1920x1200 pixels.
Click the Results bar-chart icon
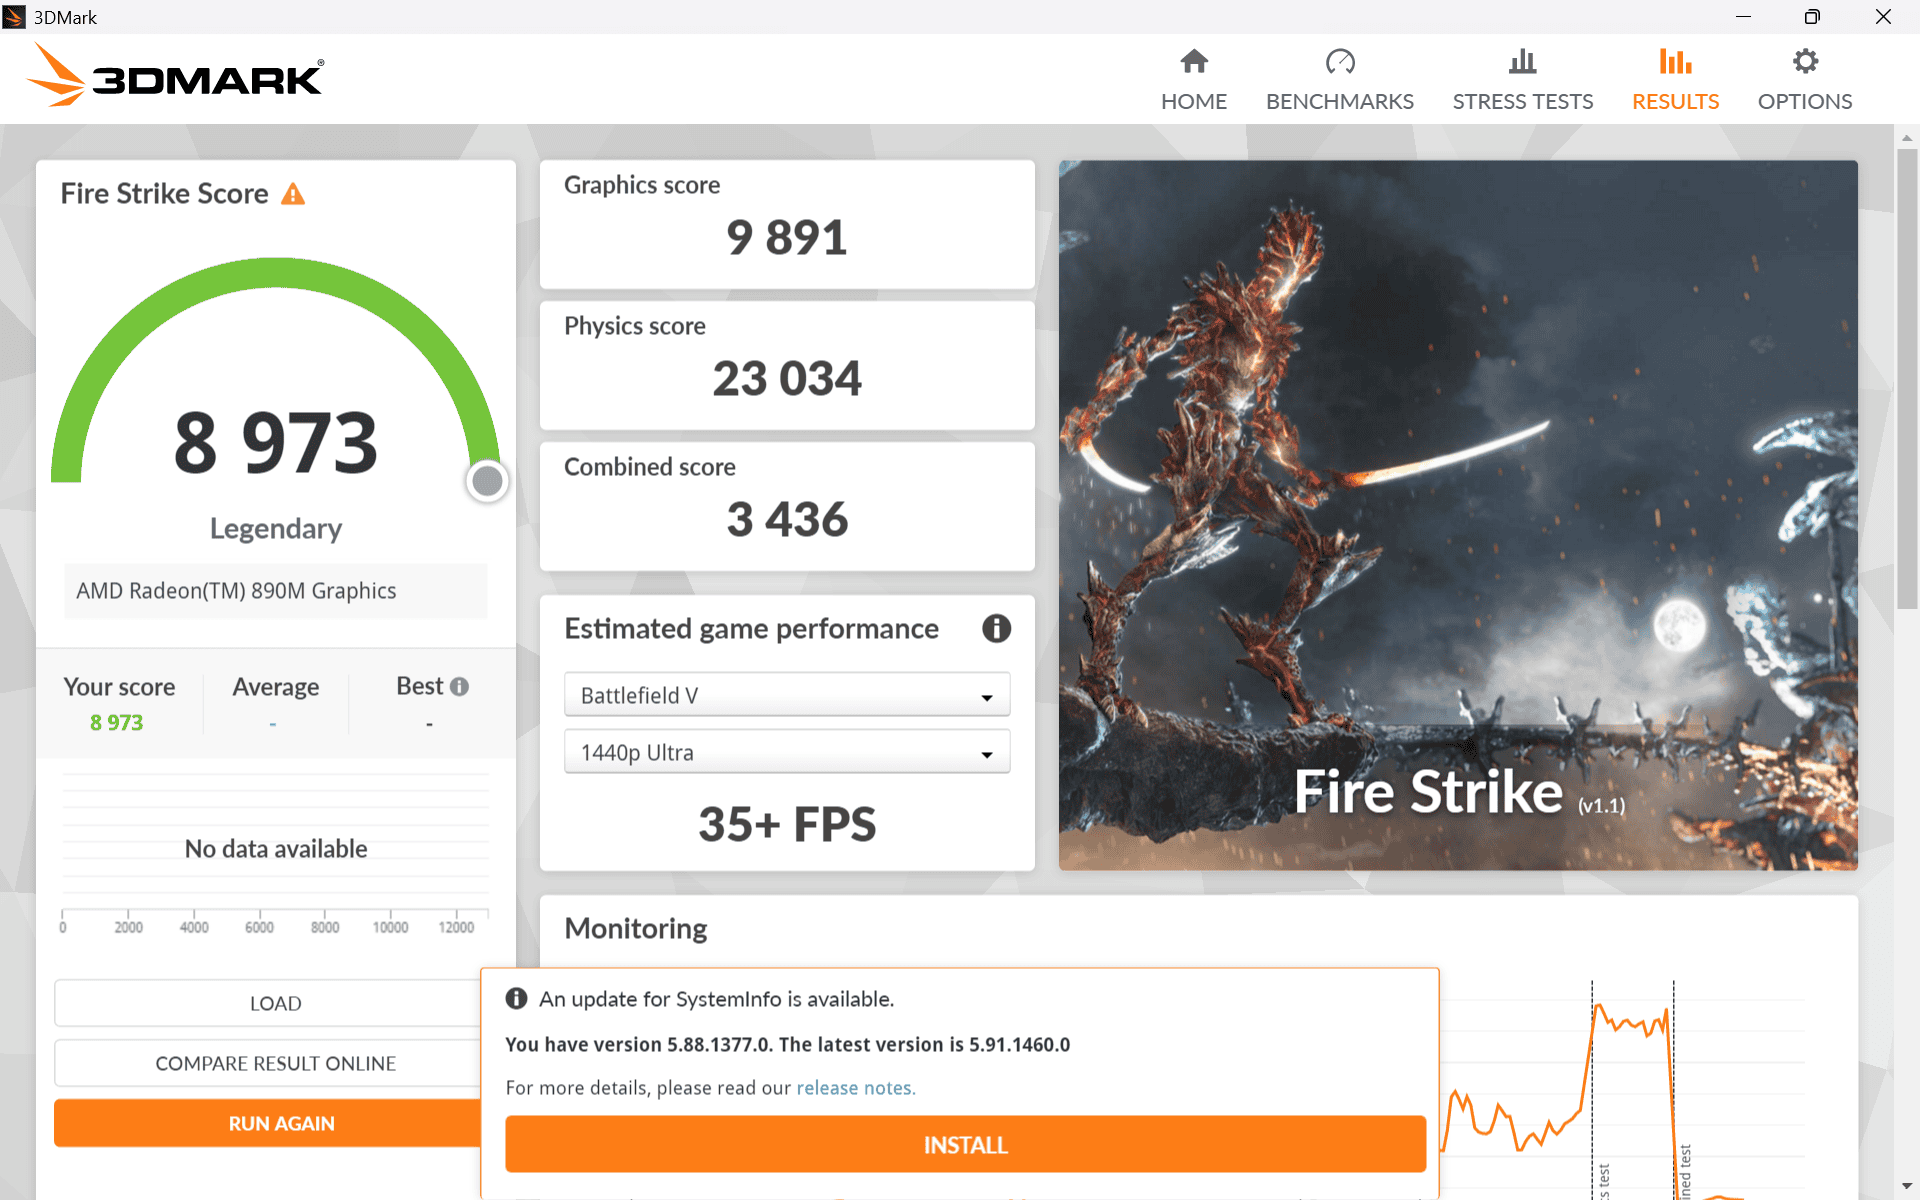pyautogui.click(x=1675, y=61)
